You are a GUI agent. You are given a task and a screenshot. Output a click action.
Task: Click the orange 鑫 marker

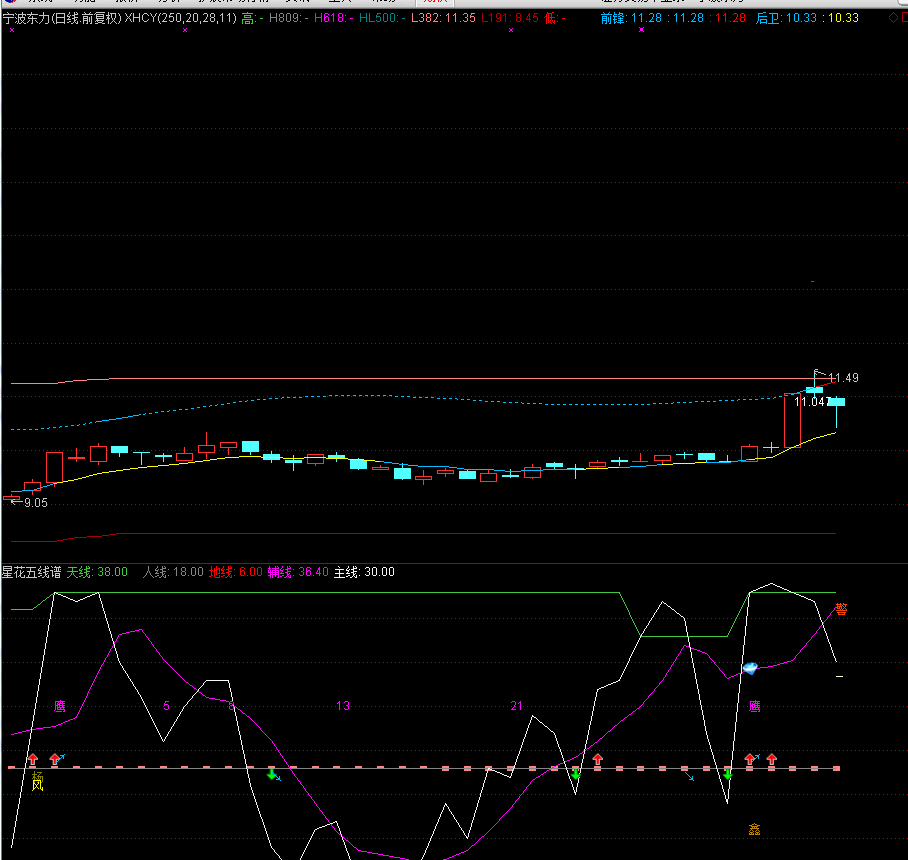[x=754, y=829]
